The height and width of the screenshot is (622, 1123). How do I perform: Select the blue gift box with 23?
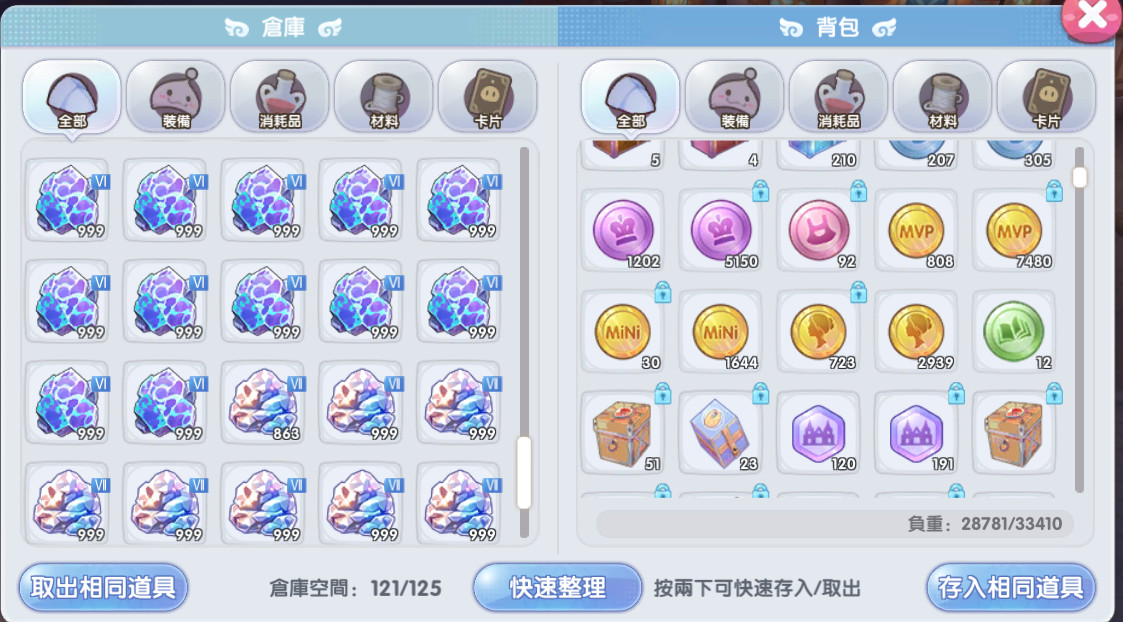coord(720,433)
